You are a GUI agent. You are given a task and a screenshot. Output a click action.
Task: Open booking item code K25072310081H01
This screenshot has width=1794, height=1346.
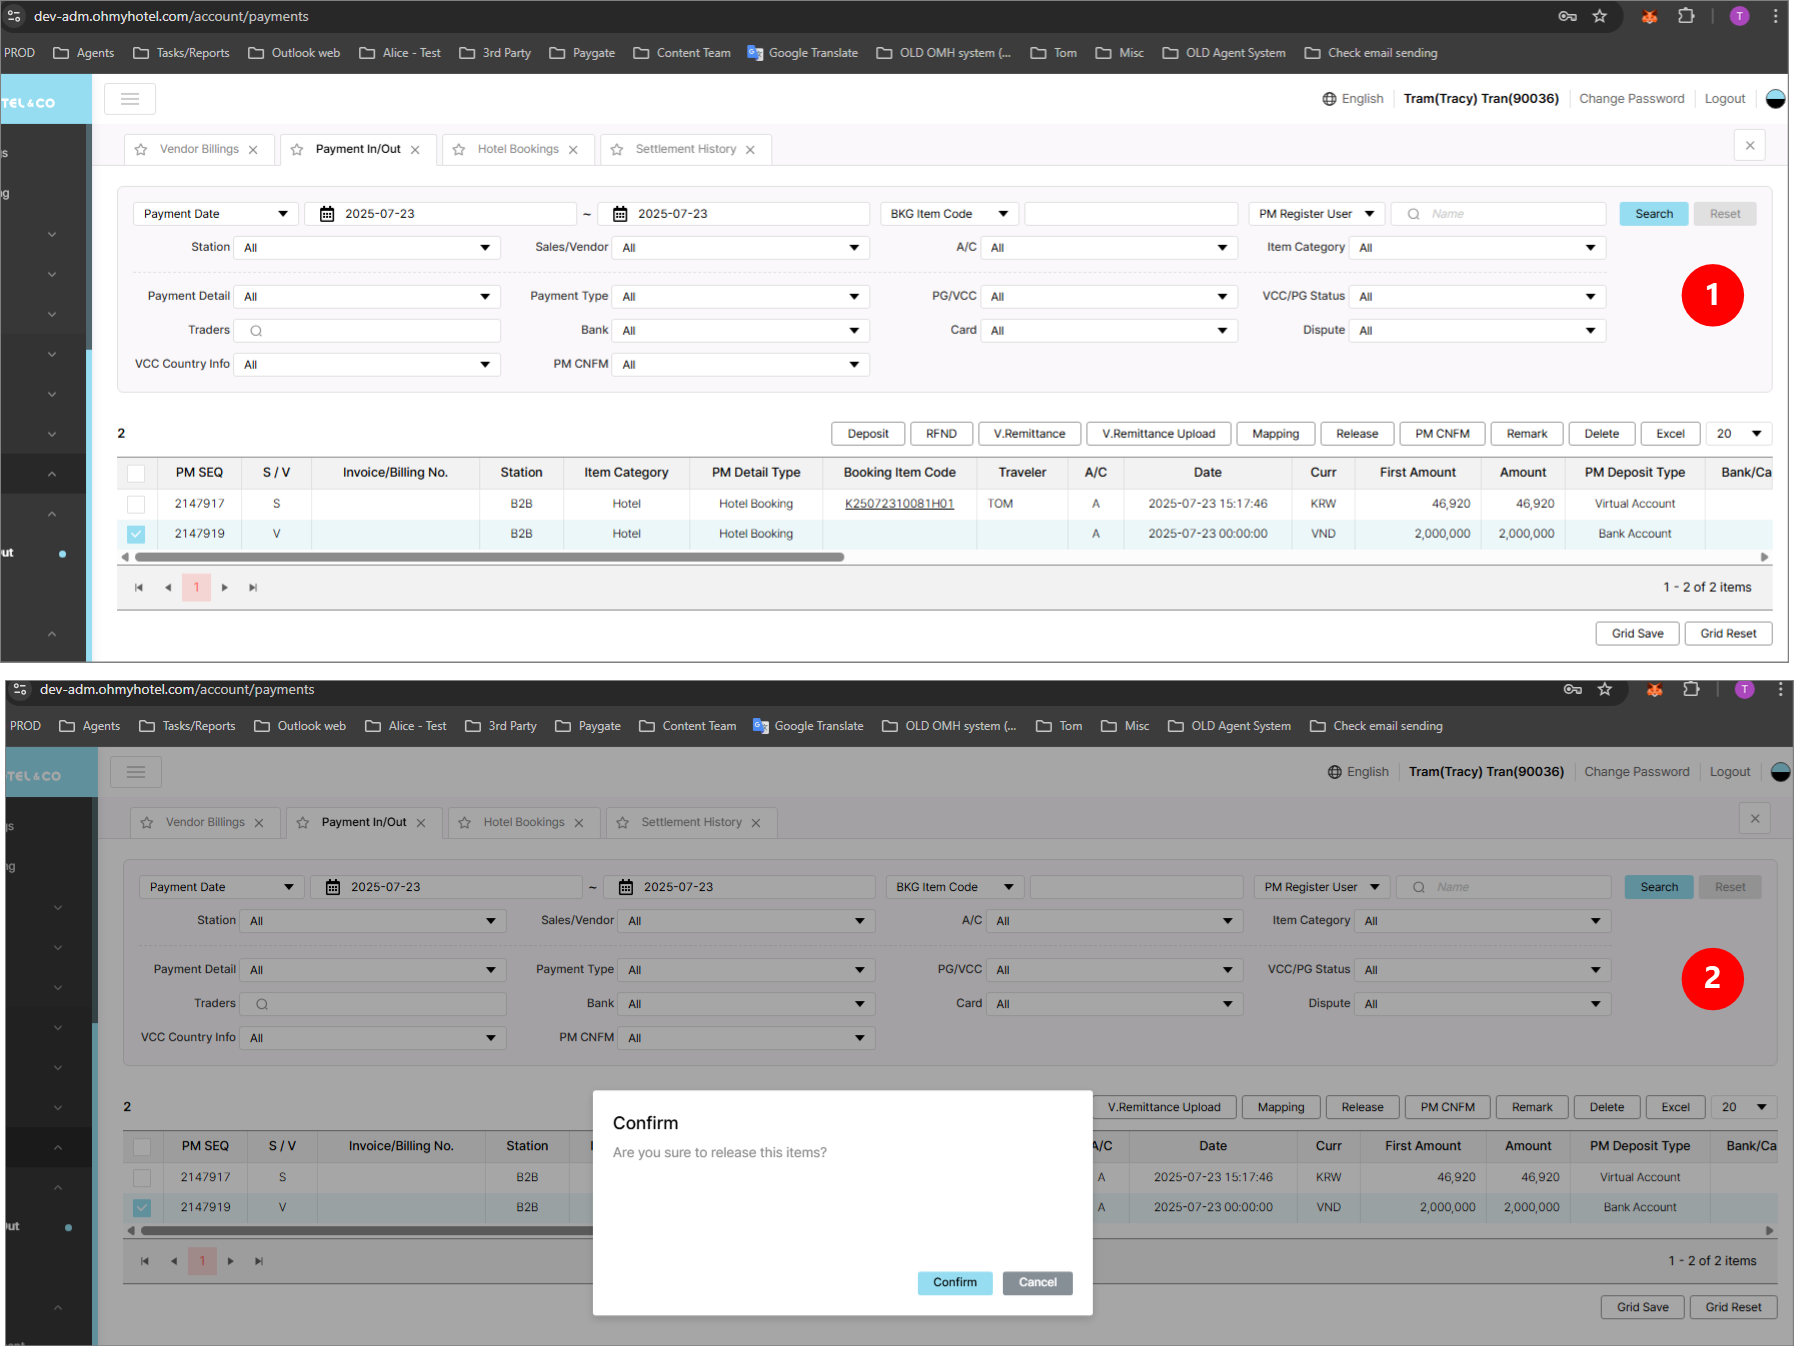[x=899, y=504]
